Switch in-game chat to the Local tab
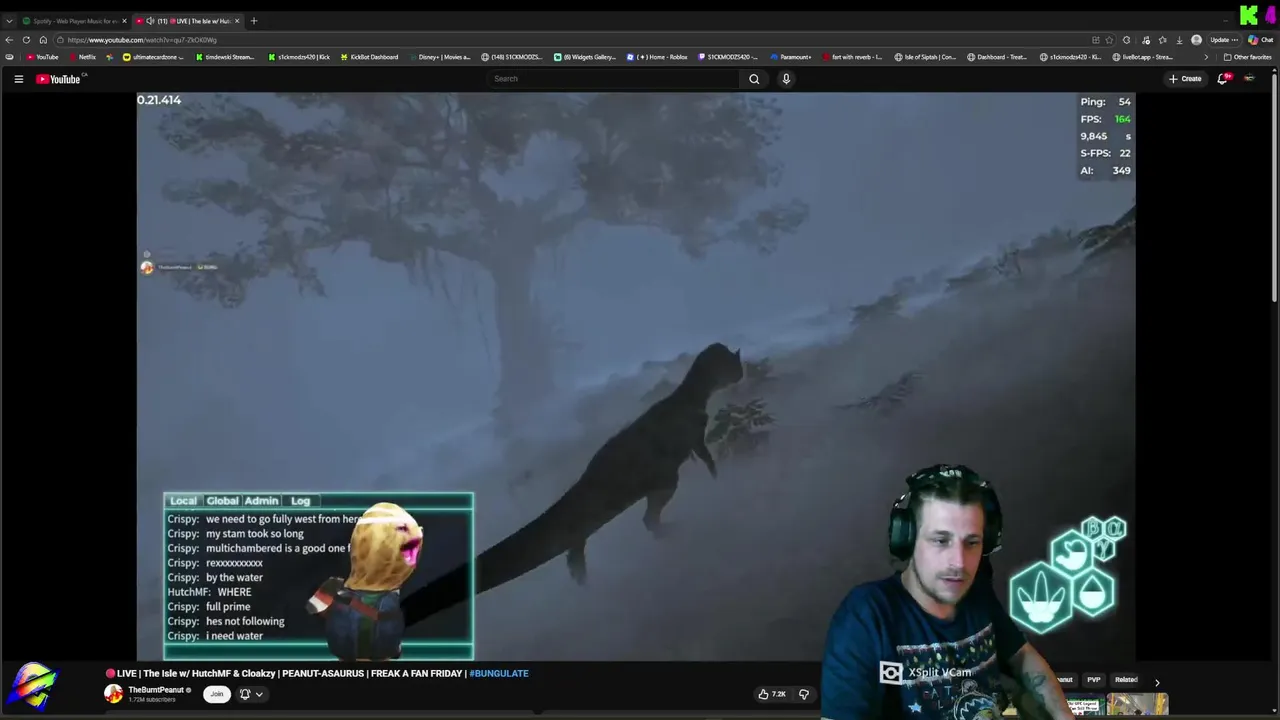The height and width of the screenshot is (720, 1280). (x=183, y=501)
